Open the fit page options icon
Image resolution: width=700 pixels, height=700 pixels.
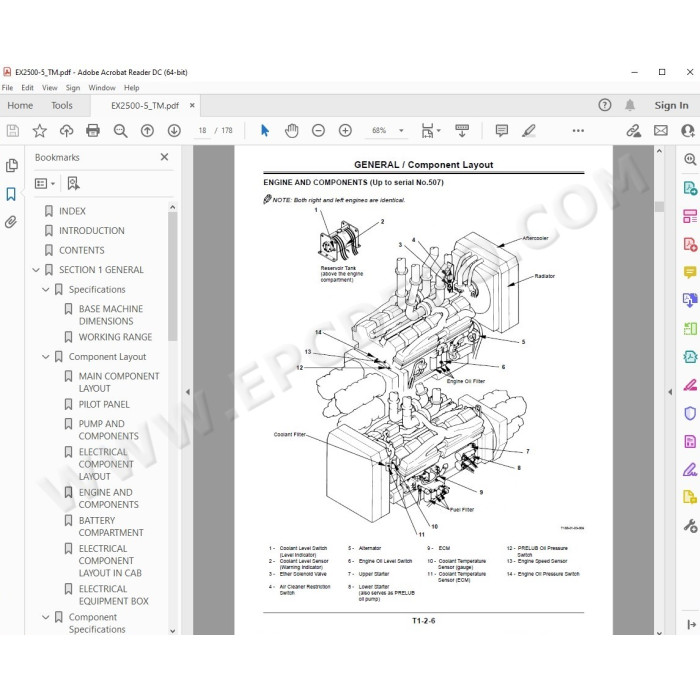click(430, 131)
